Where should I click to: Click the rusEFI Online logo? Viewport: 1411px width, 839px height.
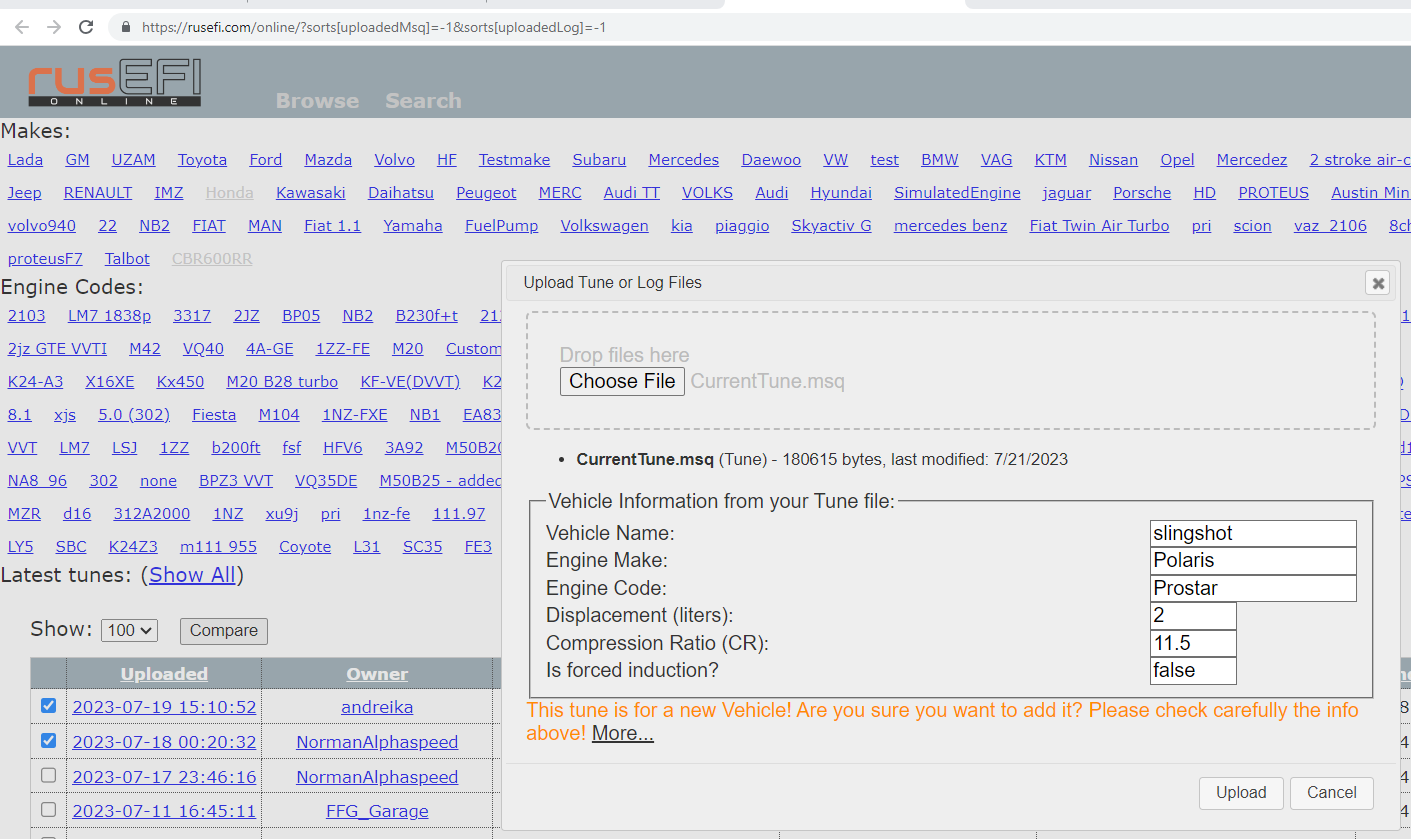click(113, 81)
